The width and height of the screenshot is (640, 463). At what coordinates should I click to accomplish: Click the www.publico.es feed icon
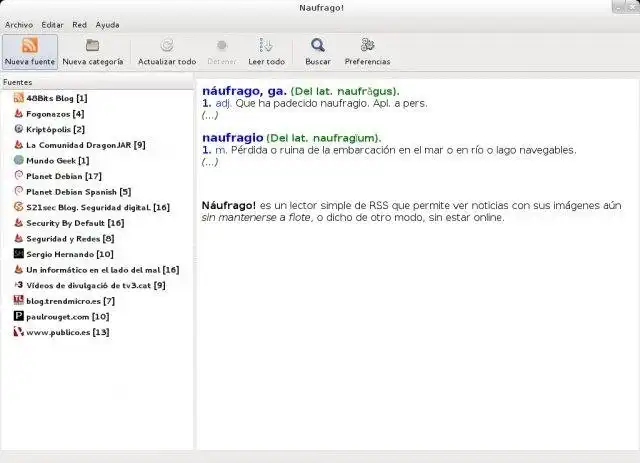[x=19, y=332]
